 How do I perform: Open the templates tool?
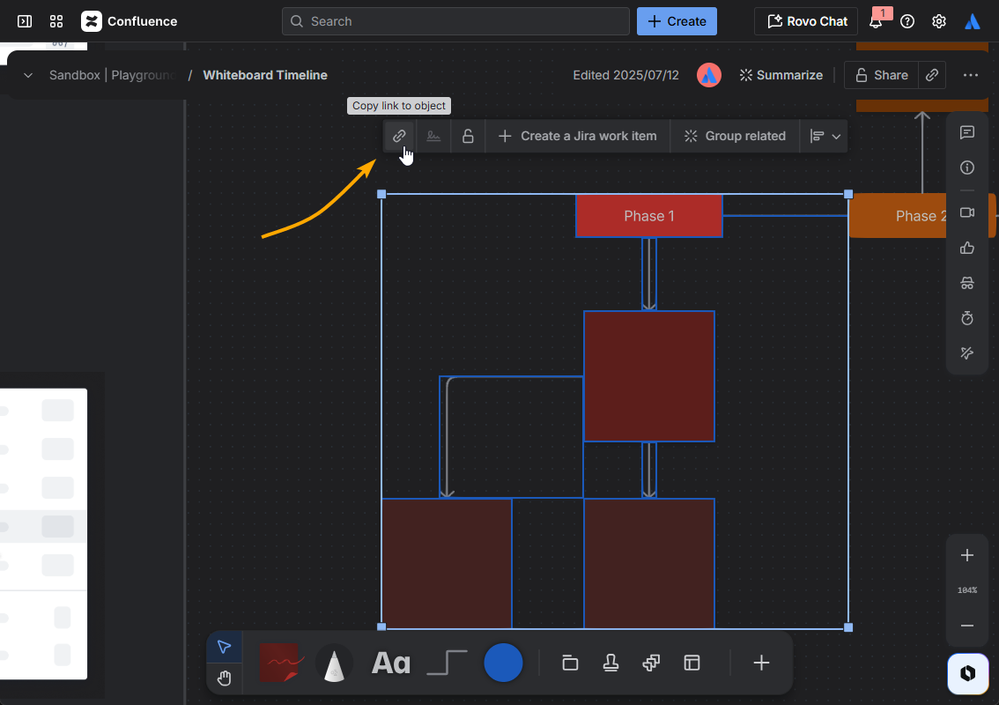click(x=692, y=663)
